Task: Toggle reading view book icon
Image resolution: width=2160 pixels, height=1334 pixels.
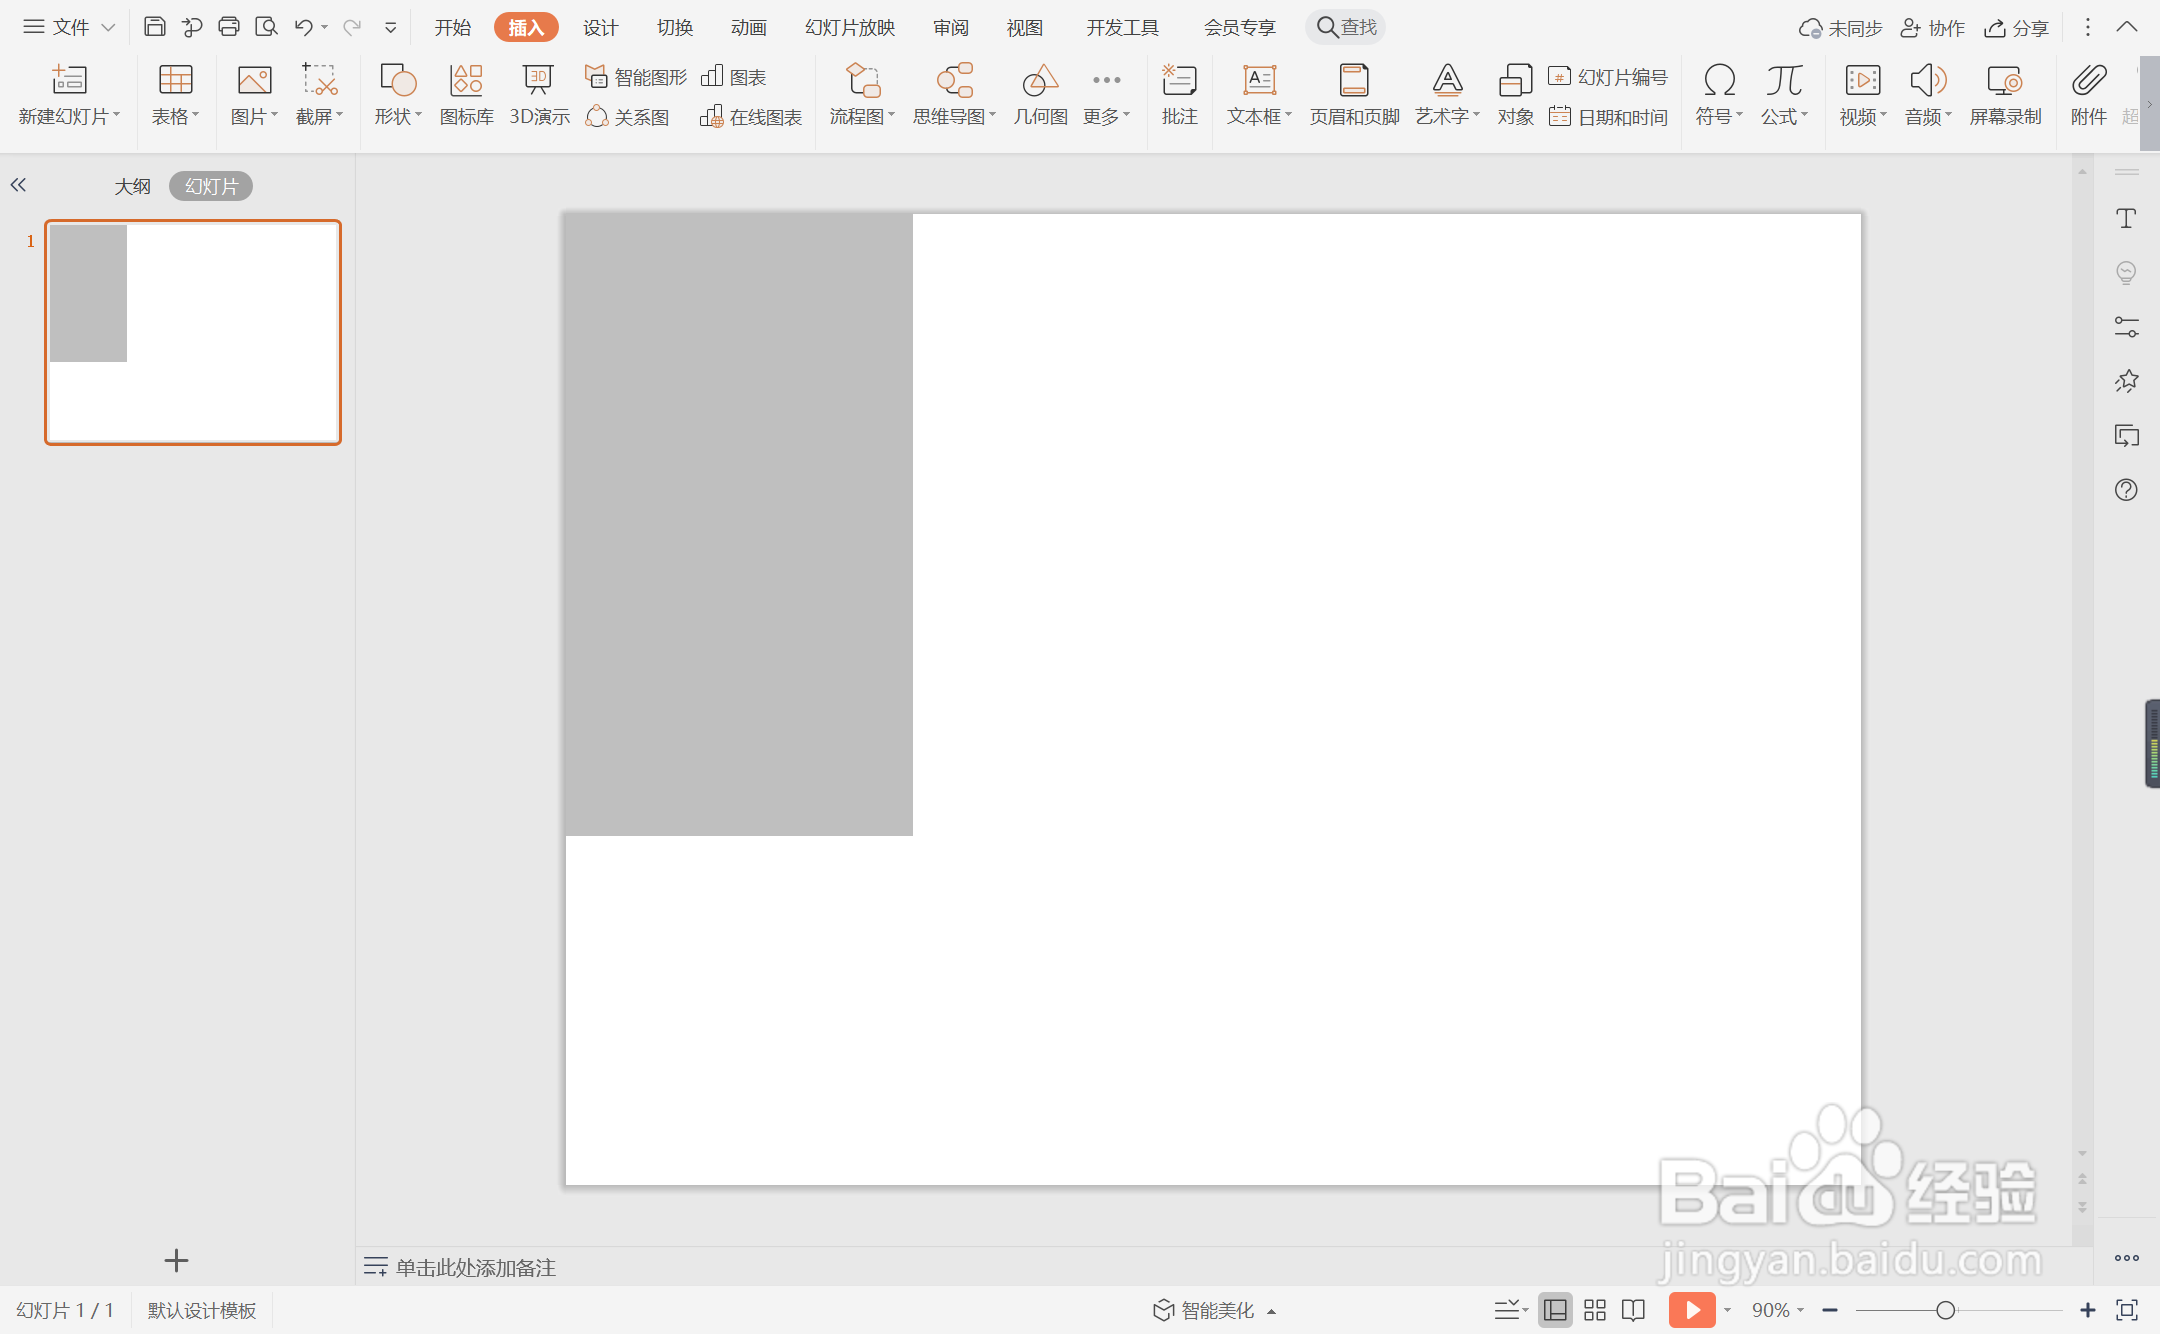Action: [1633, 1310]
